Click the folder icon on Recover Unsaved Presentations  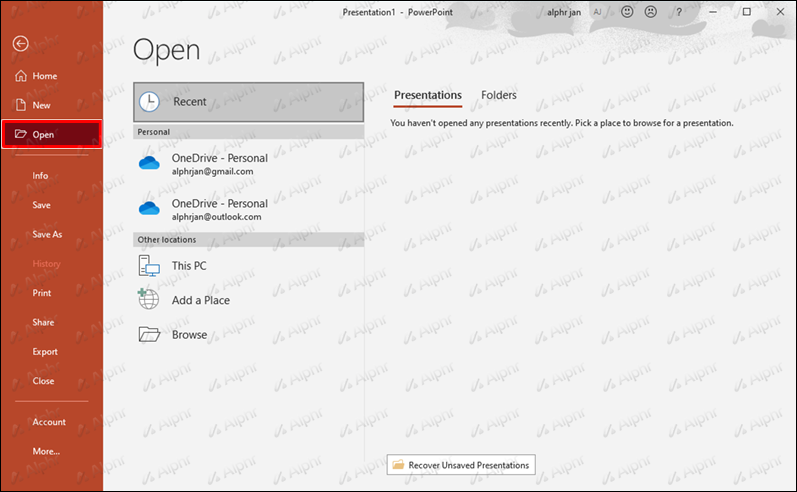[398, 465]
